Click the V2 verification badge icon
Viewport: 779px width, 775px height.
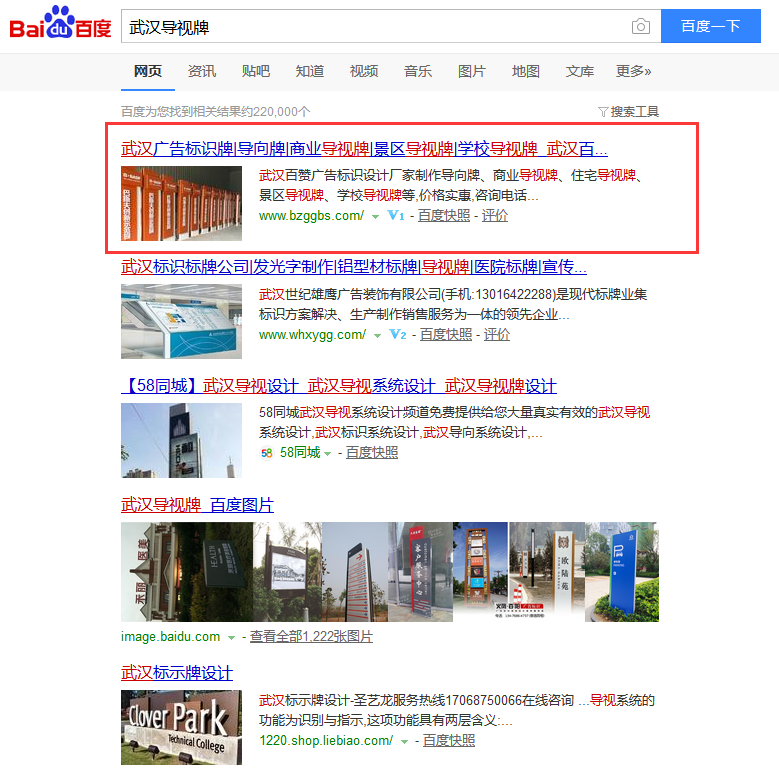tap(398, 335)
